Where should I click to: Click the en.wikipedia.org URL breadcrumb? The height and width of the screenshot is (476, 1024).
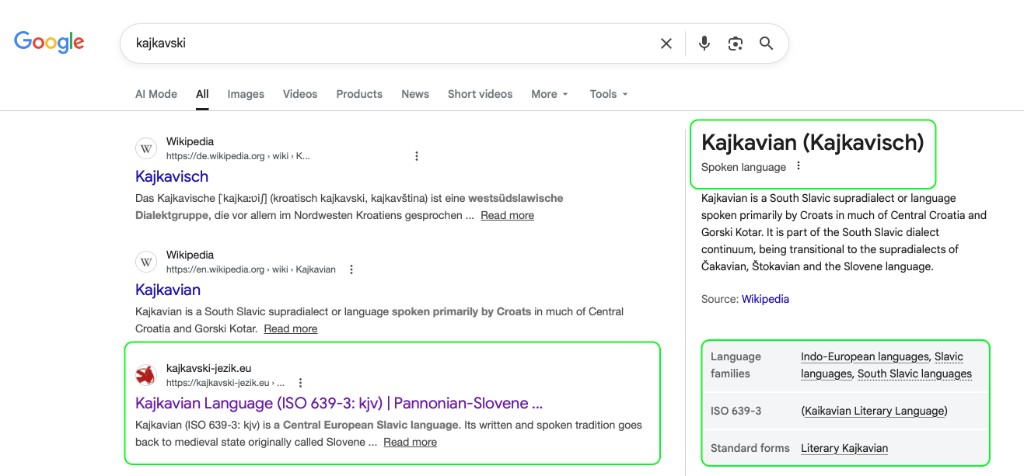251,269
